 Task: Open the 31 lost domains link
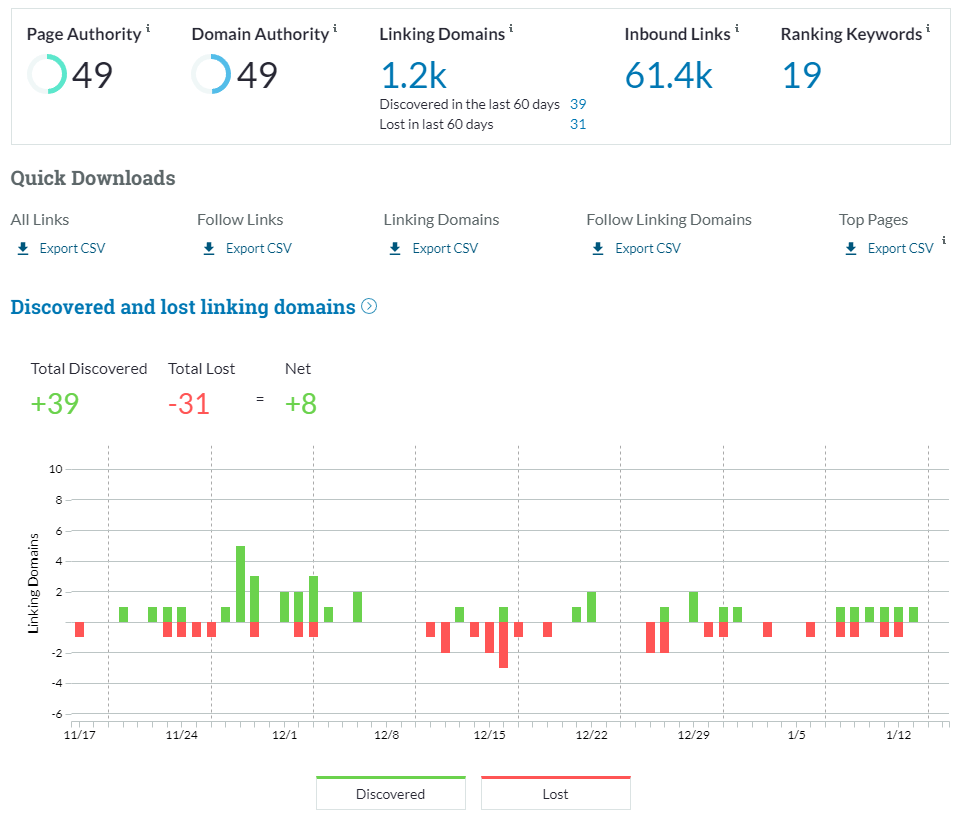coord(578,124)
